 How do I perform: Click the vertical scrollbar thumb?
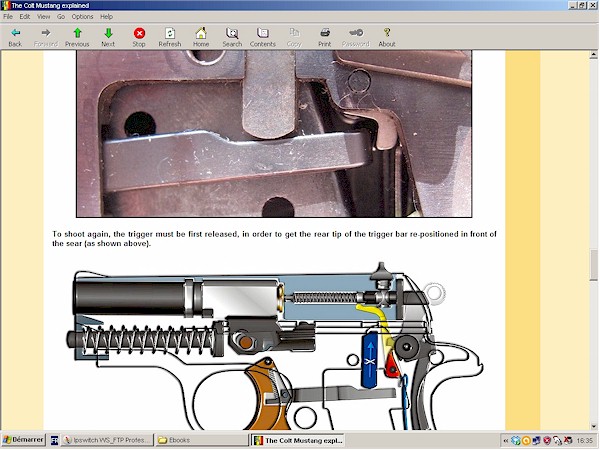pyautogui.click(x=593, y=264)
